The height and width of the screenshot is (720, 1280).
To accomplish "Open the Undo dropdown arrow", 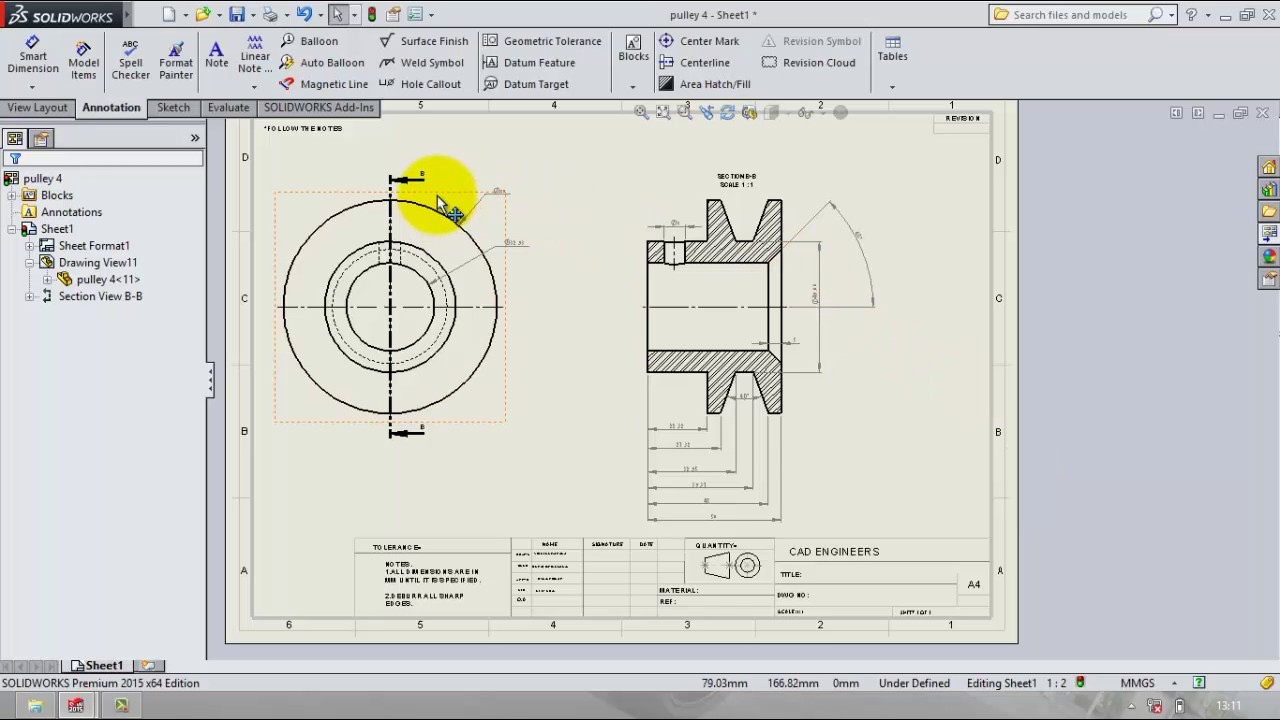I will (x=320, y=15).
